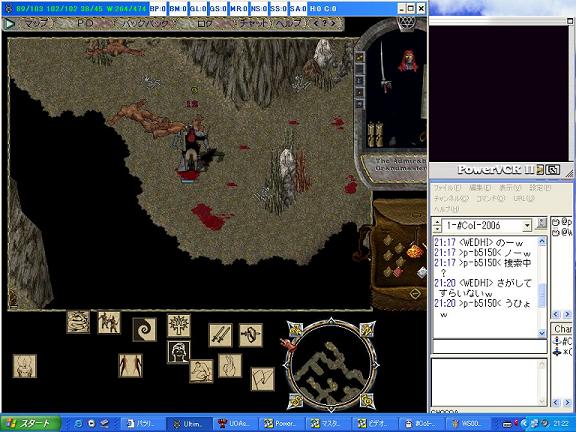Use the two standing figures skill icon
Image resolution: width=576 pixels, height=432 pixels.
pos(130,366)
